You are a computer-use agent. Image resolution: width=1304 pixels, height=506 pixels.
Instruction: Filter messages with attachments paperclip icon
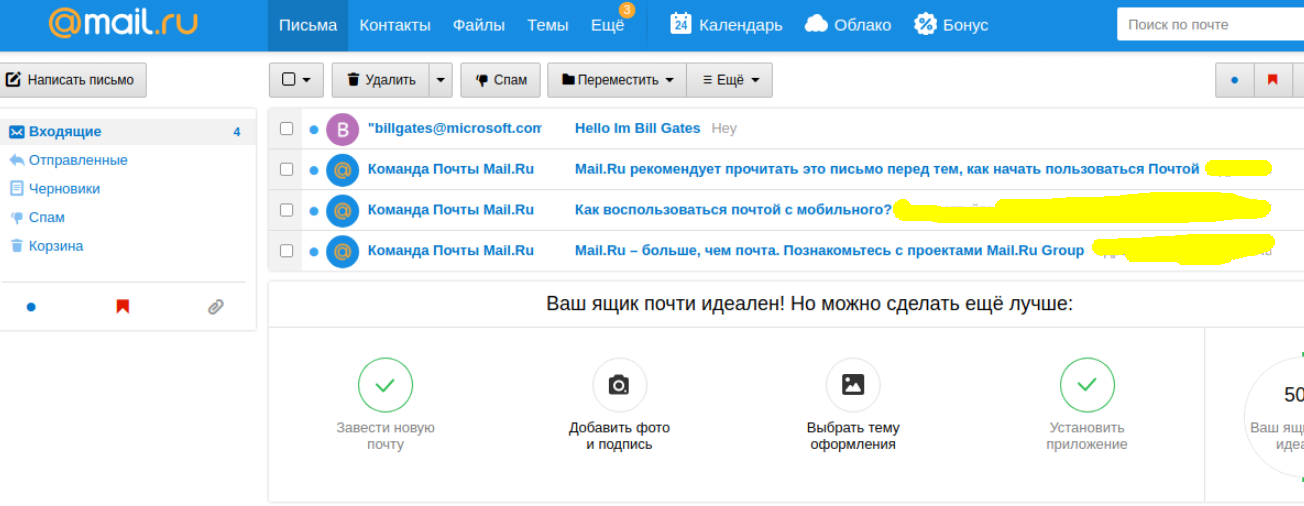215,307
